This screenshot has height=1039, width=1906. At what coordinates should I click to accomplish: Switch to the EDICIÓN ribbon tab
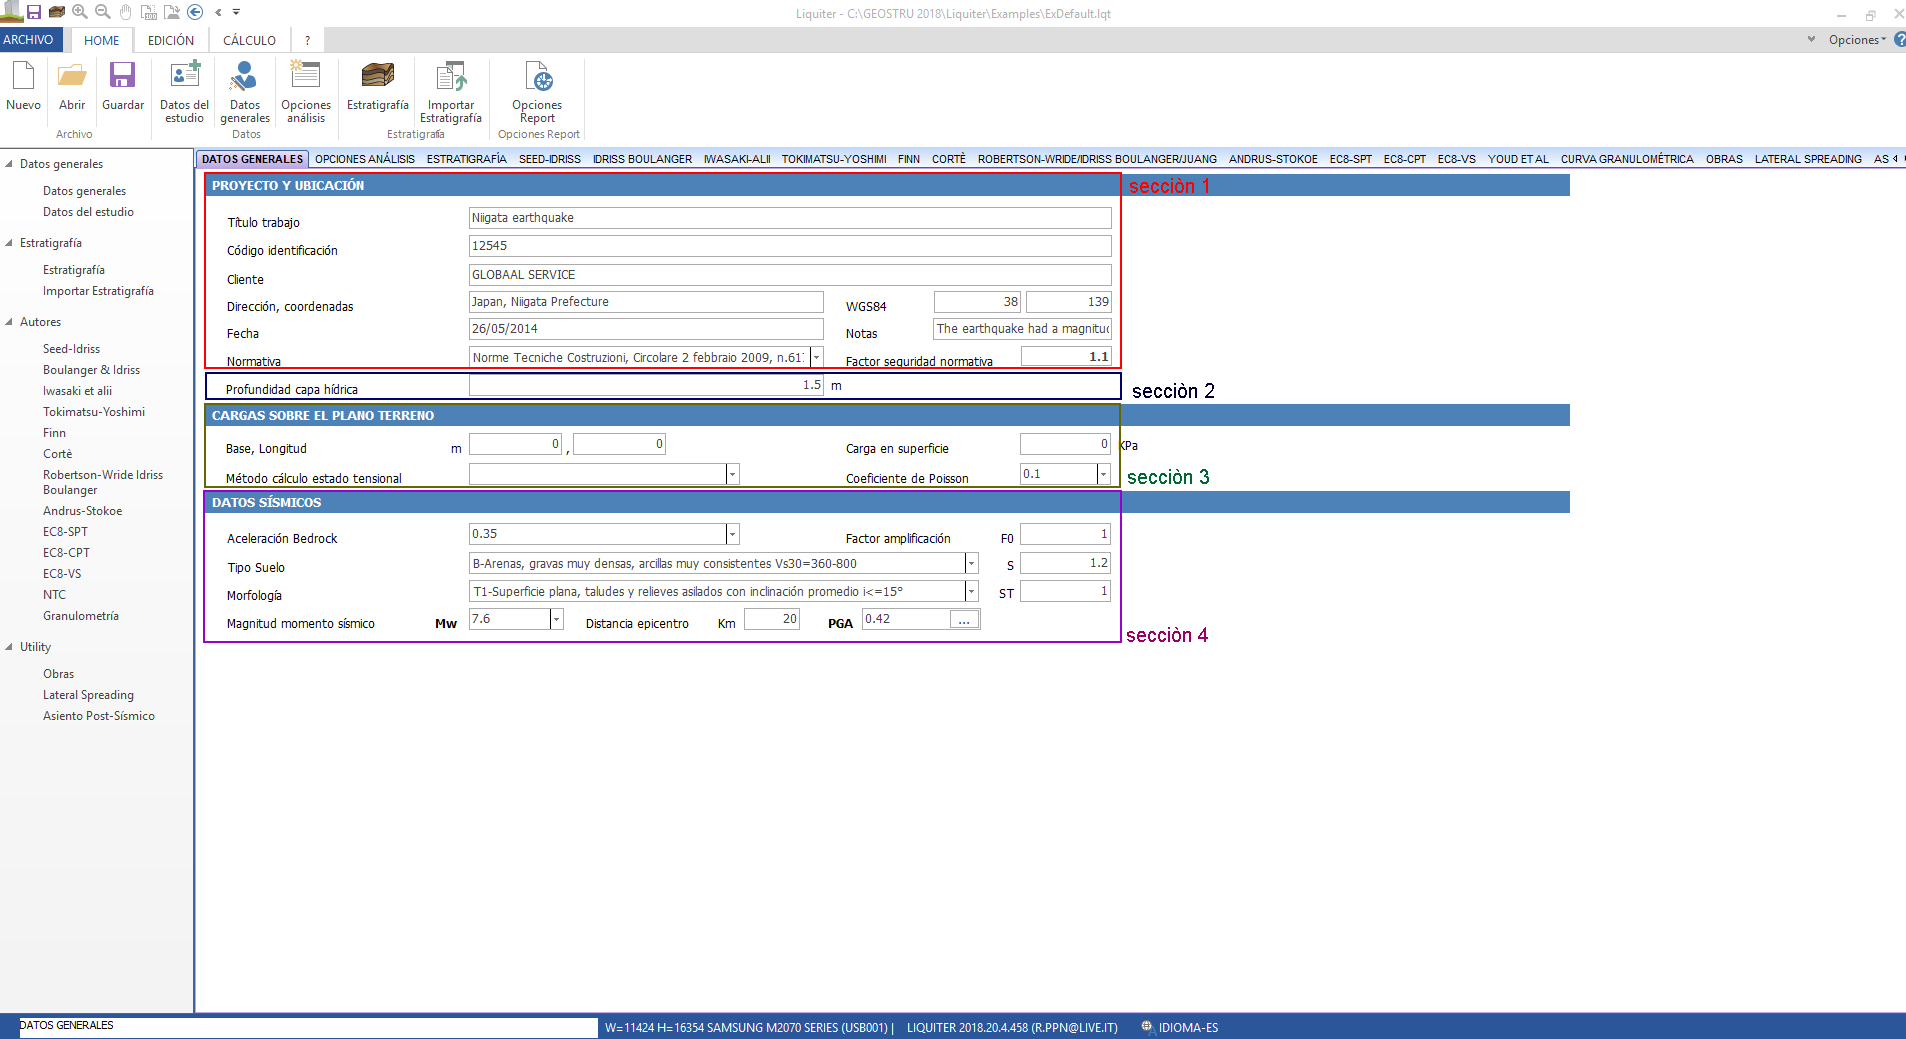[171, 40]
